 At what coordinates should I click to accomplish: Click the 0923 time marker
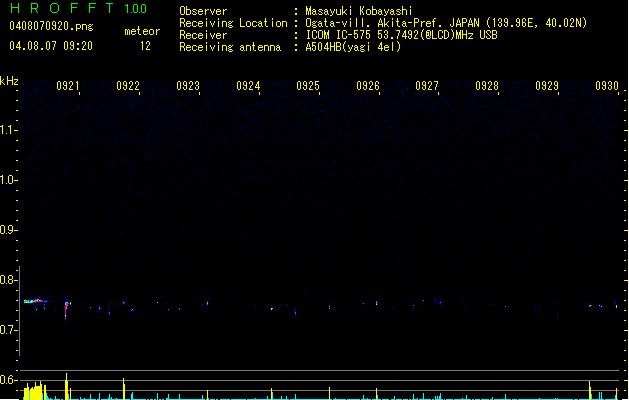188,86
